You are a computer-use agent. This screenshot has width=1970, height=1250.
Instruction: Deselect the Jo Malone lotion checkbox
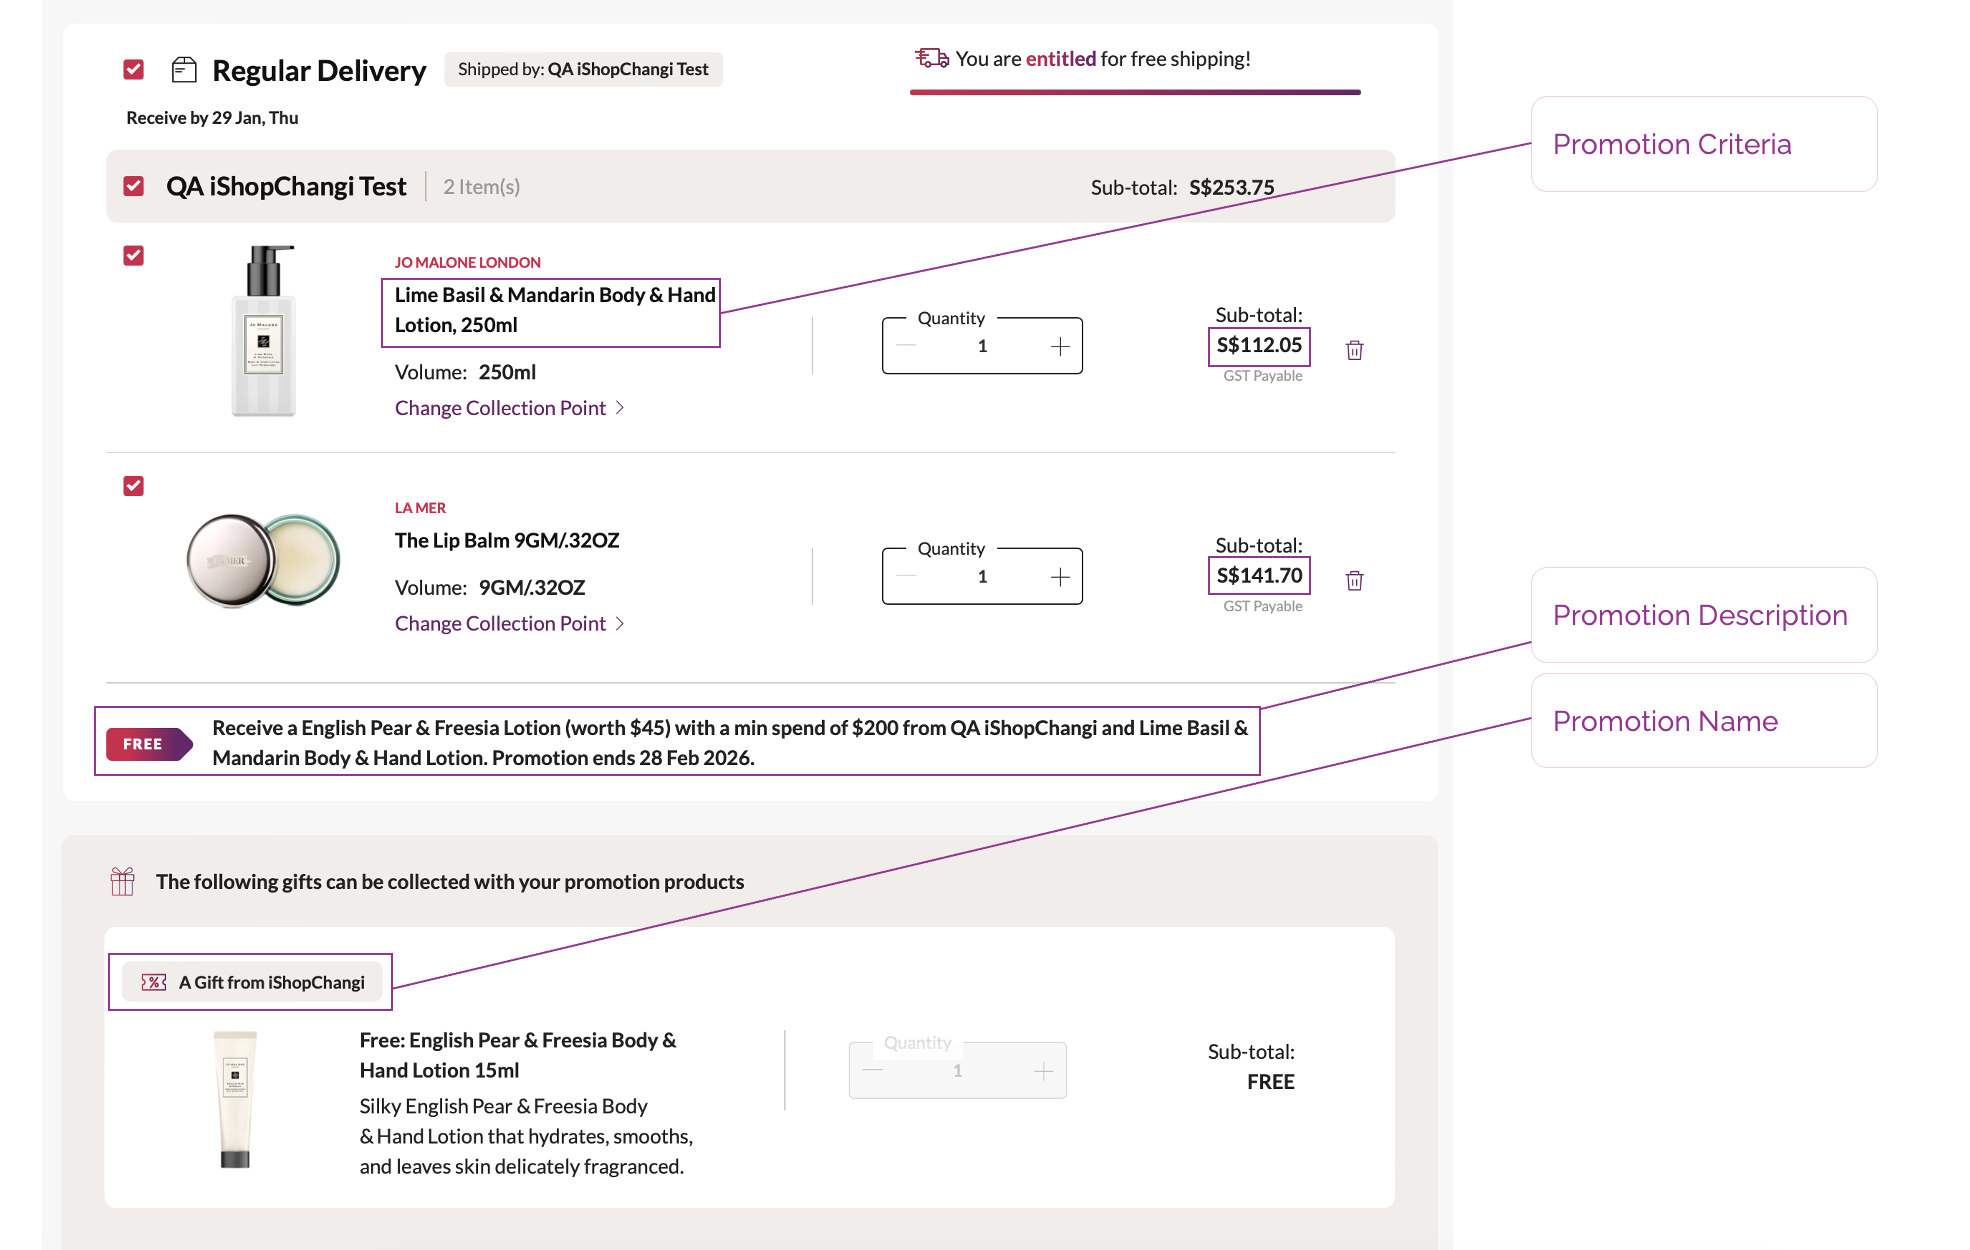[133, 256]
